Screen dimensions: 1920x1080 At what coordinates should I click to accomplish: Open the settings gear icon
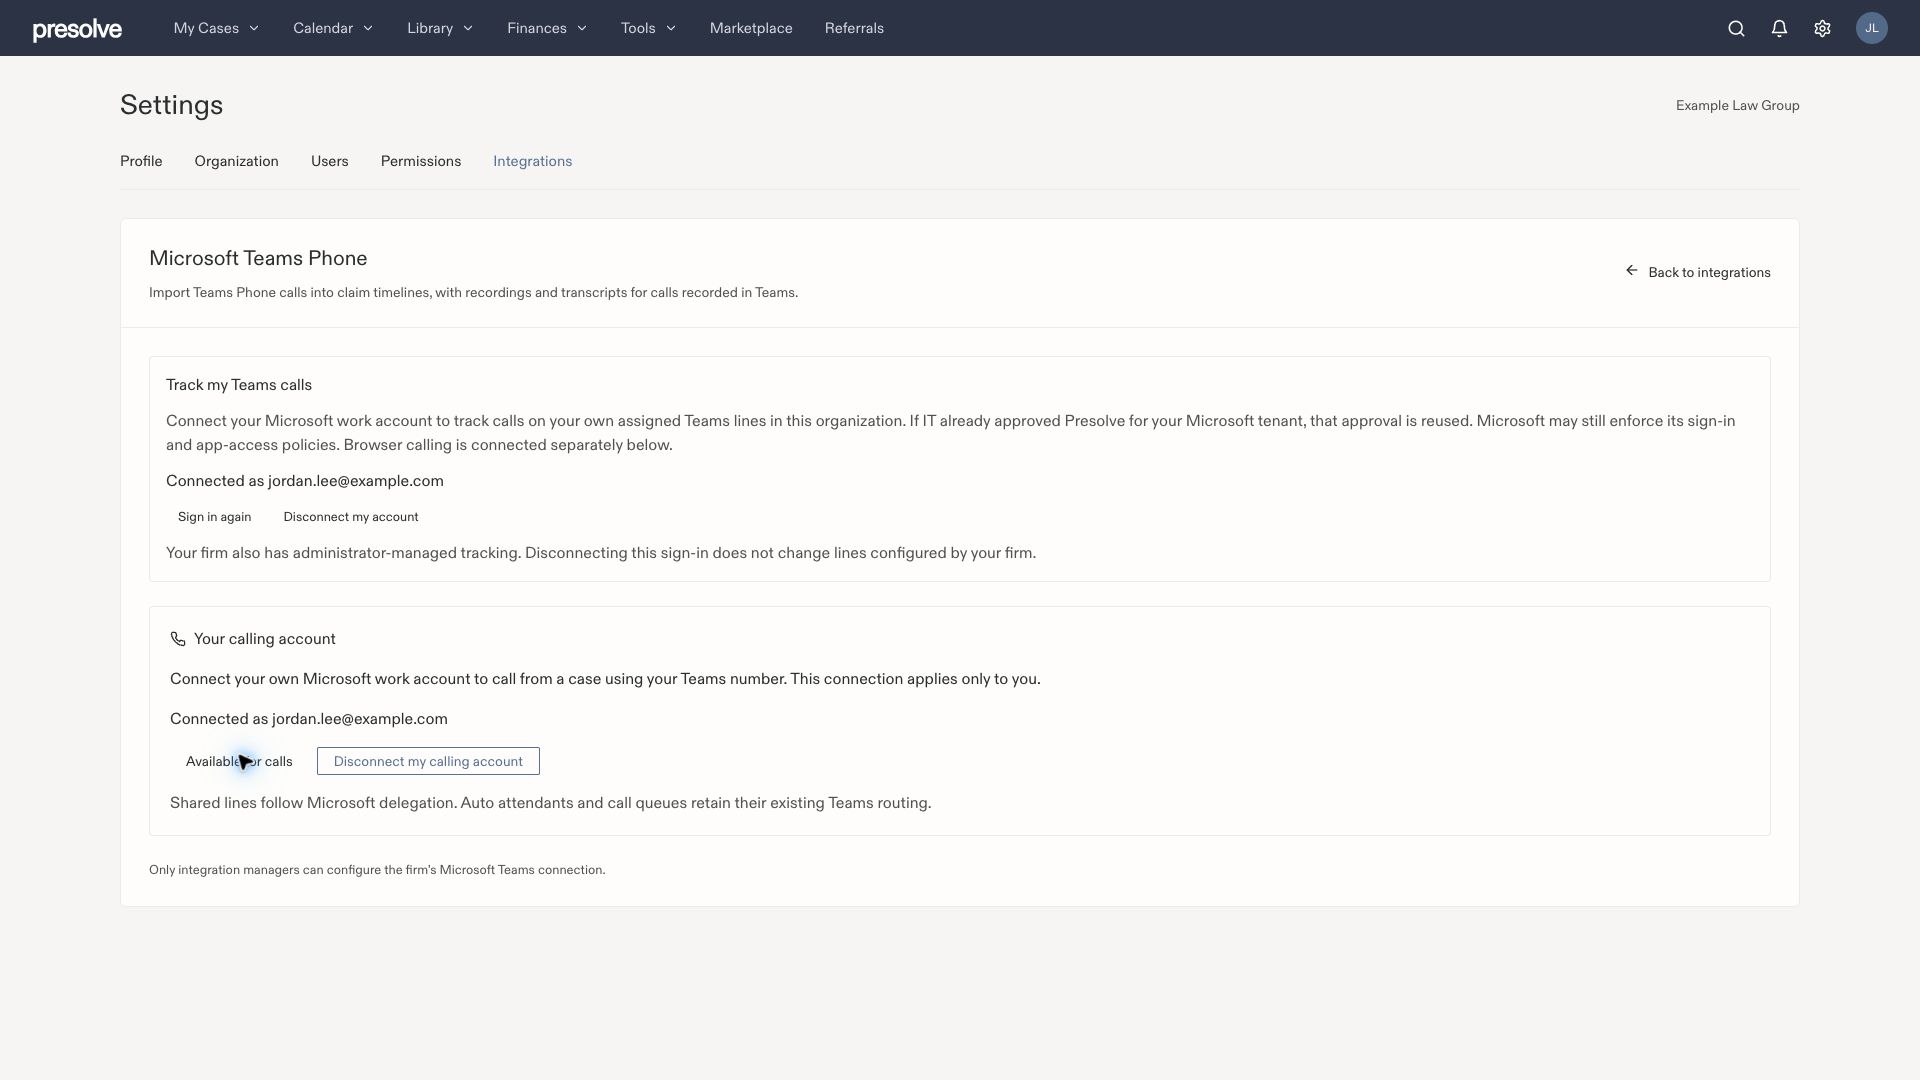coord(1822,28)
